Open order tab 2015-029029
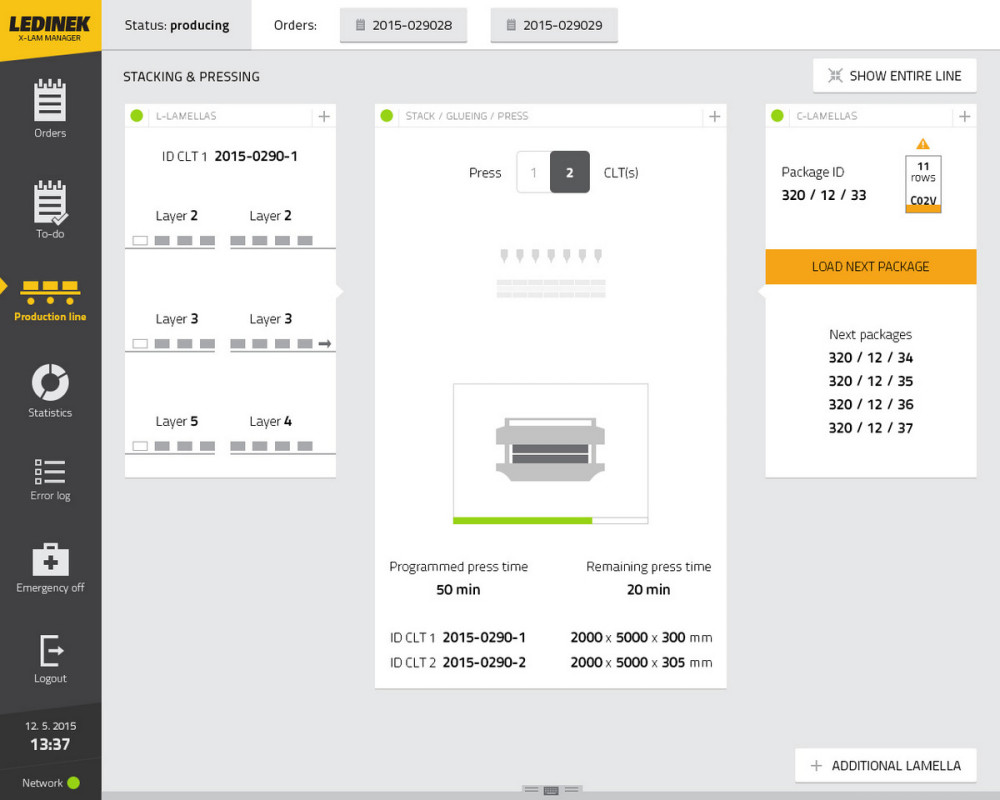The height and width of the screenshot is (800, 1000). point(554,25)
